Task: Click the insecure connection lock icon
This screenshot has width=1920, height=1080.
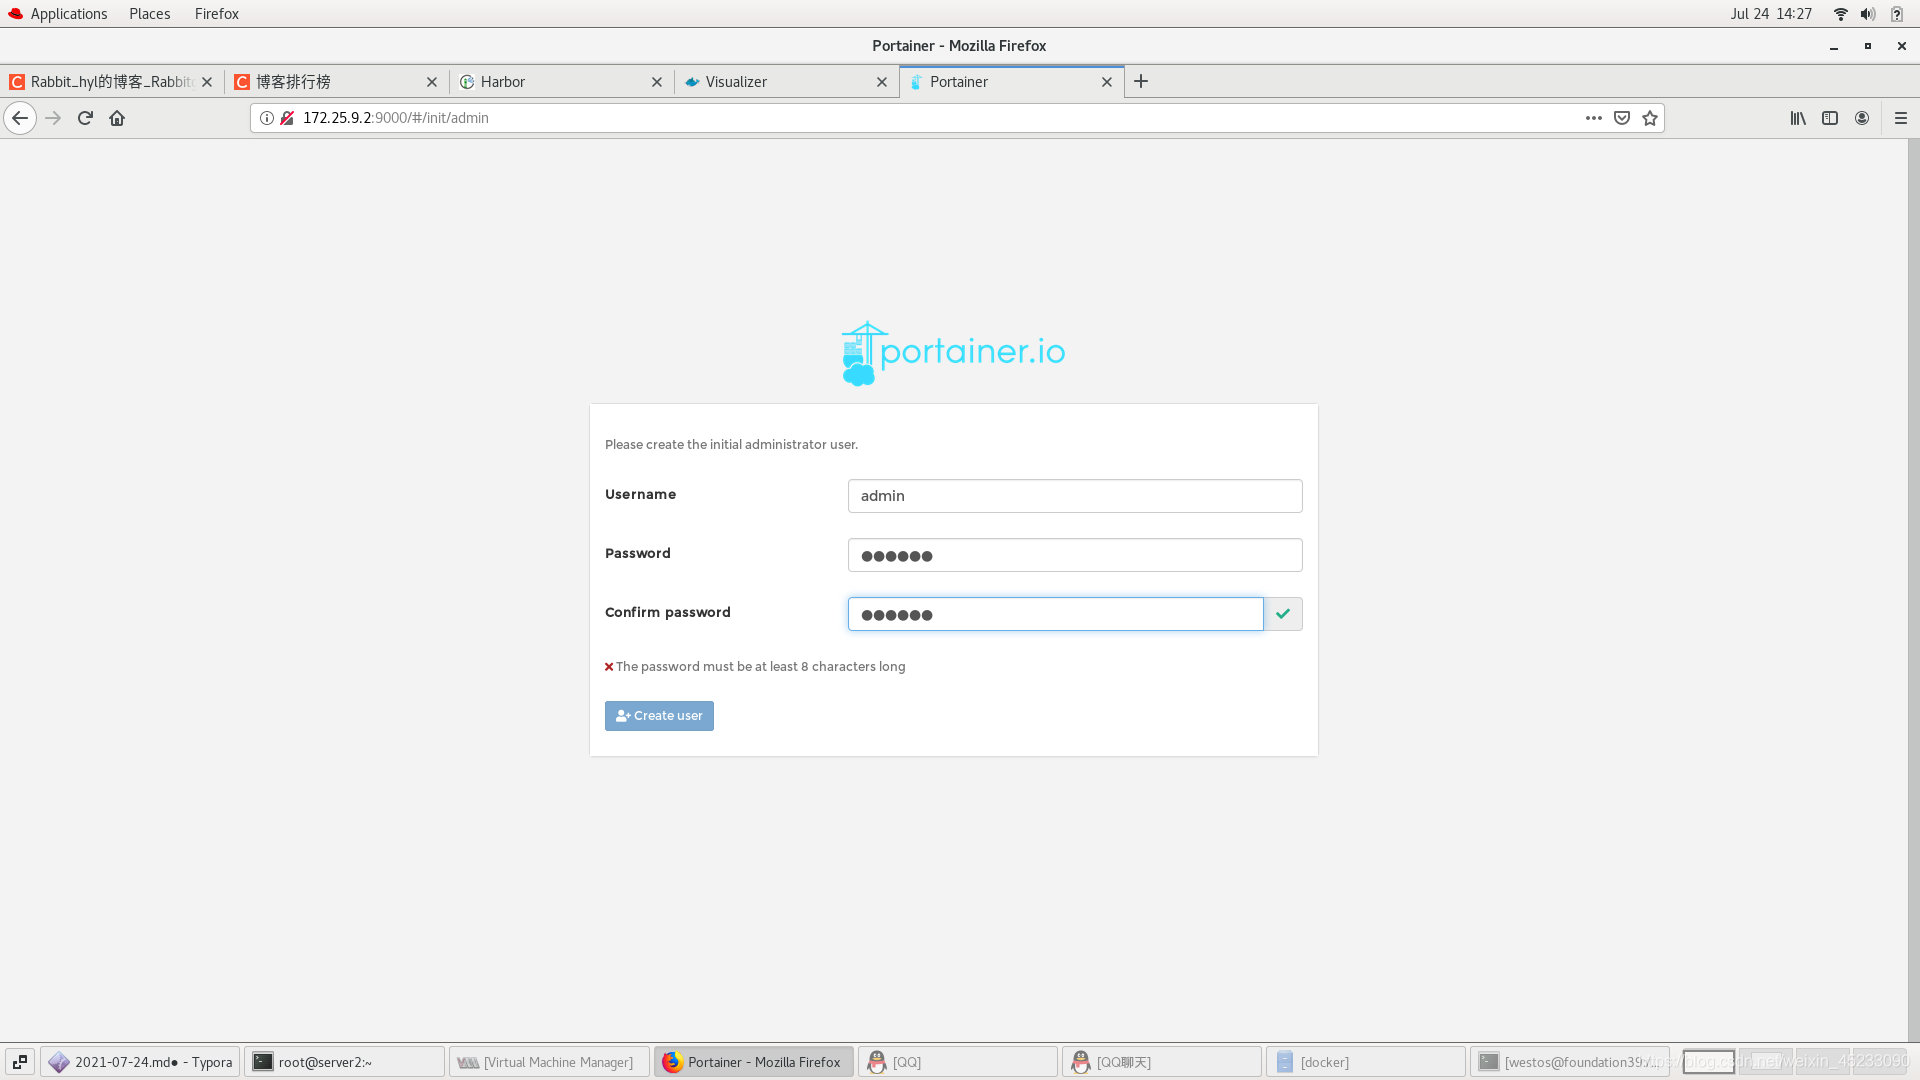Action: [287, 118]
